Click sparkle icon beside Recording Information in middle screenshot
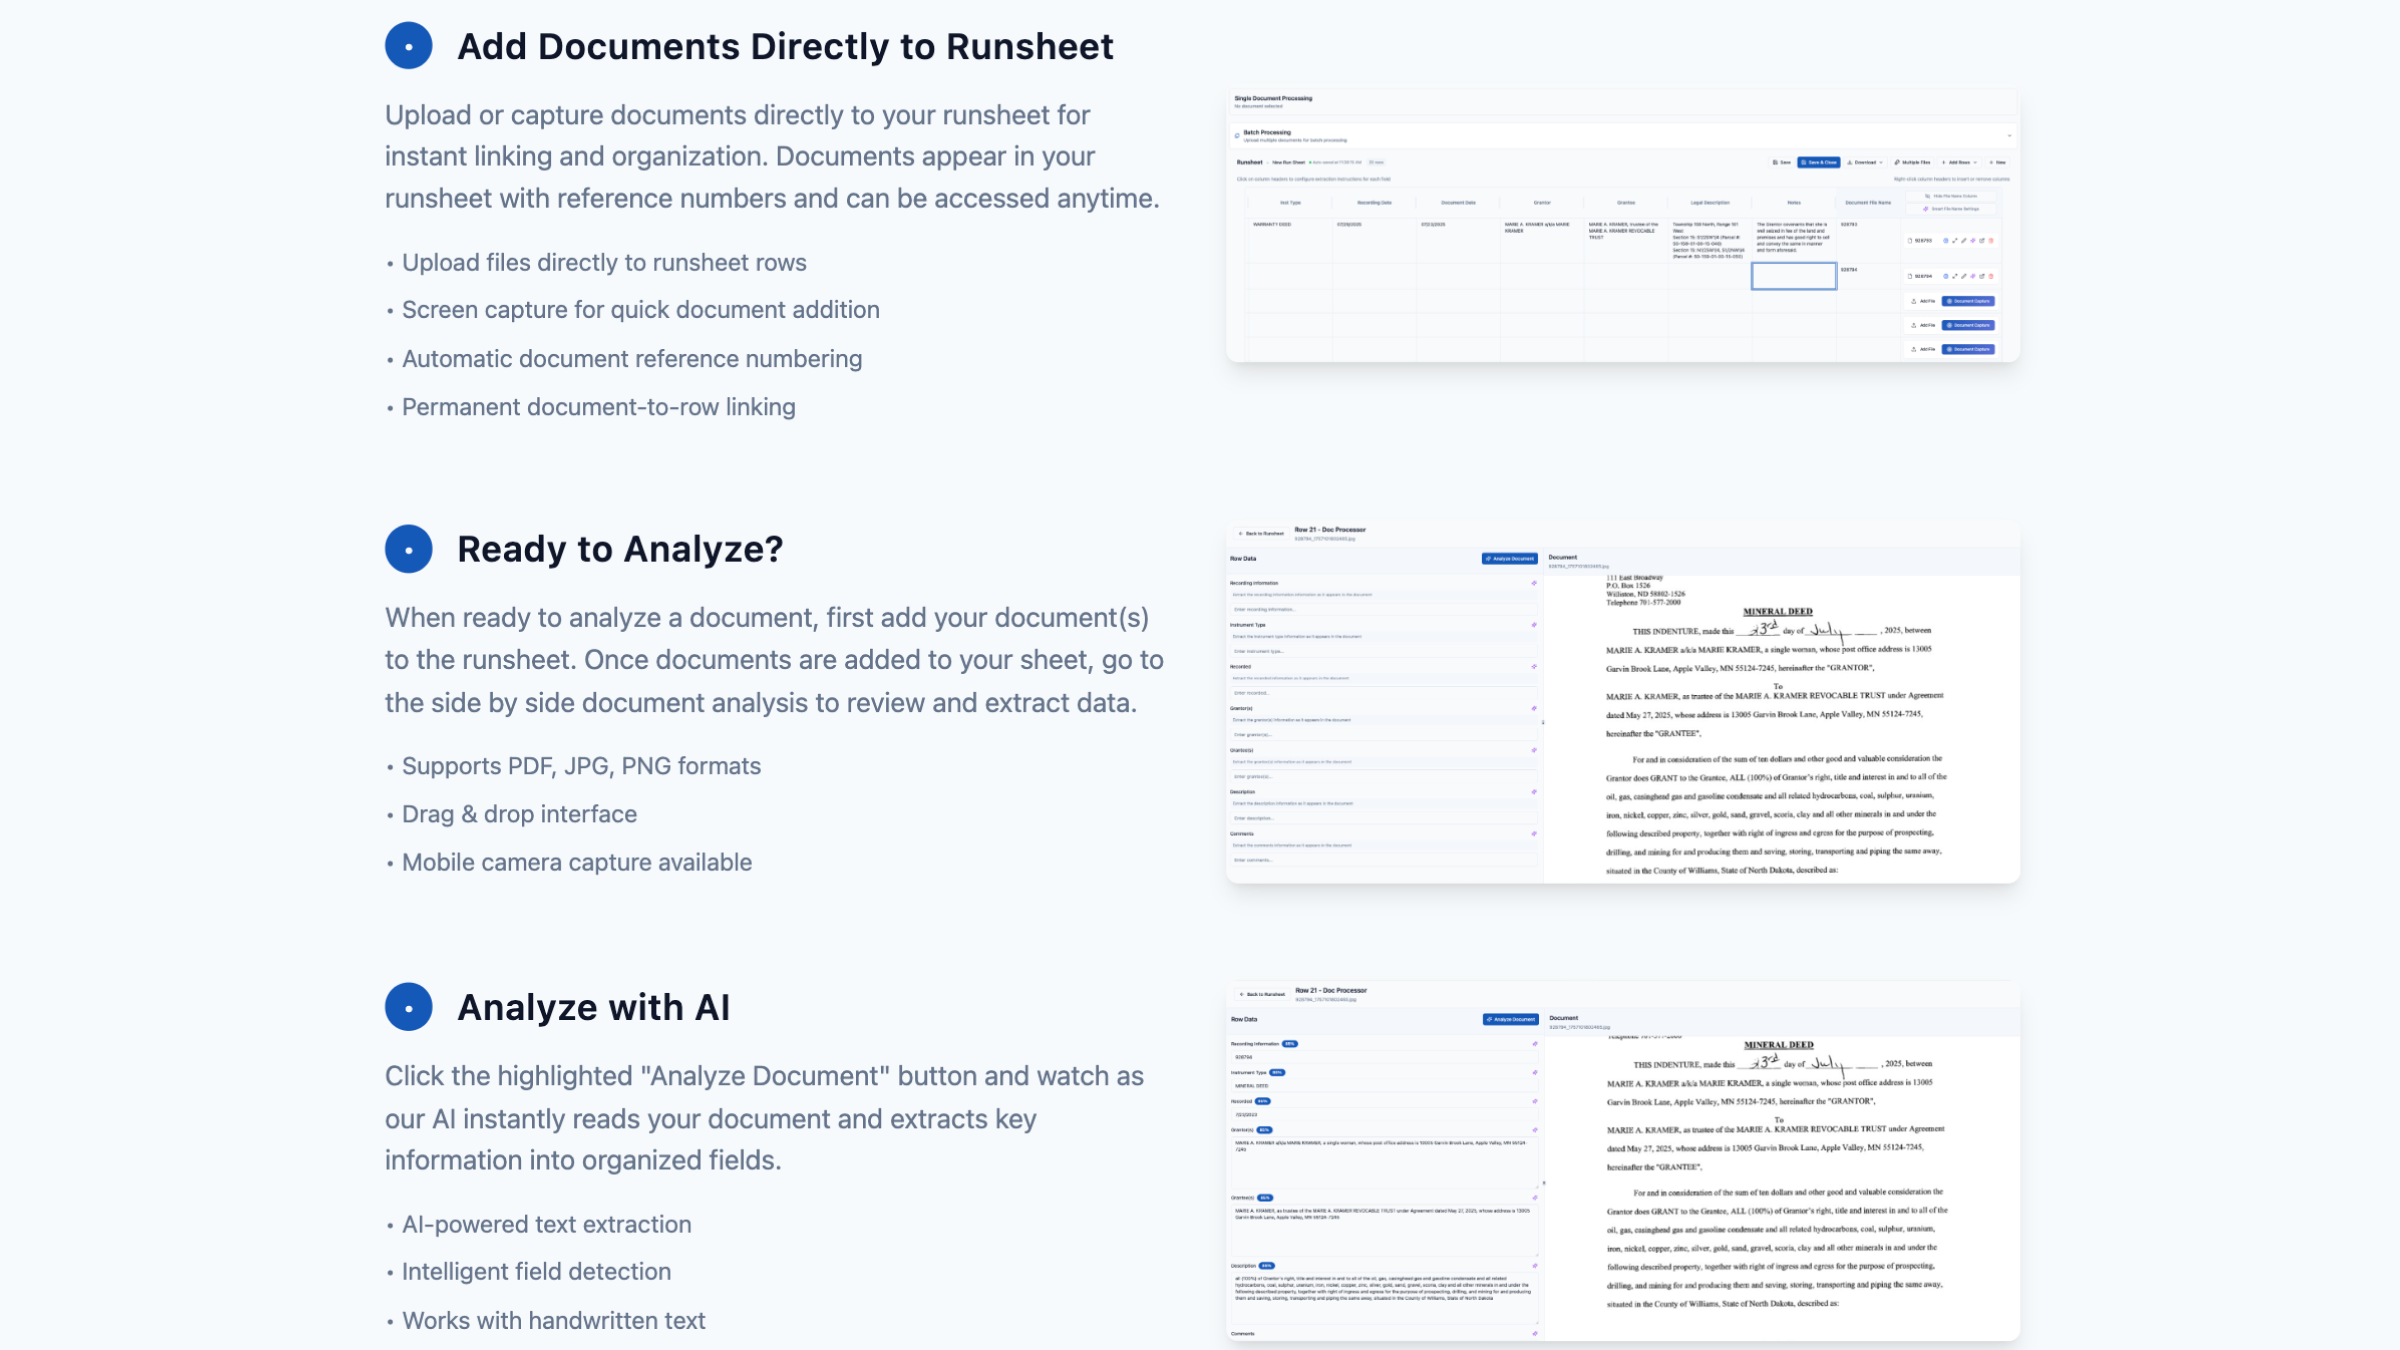Screen dimensions: 2400x1350 pyautogui.click(x=1534, y=583)
